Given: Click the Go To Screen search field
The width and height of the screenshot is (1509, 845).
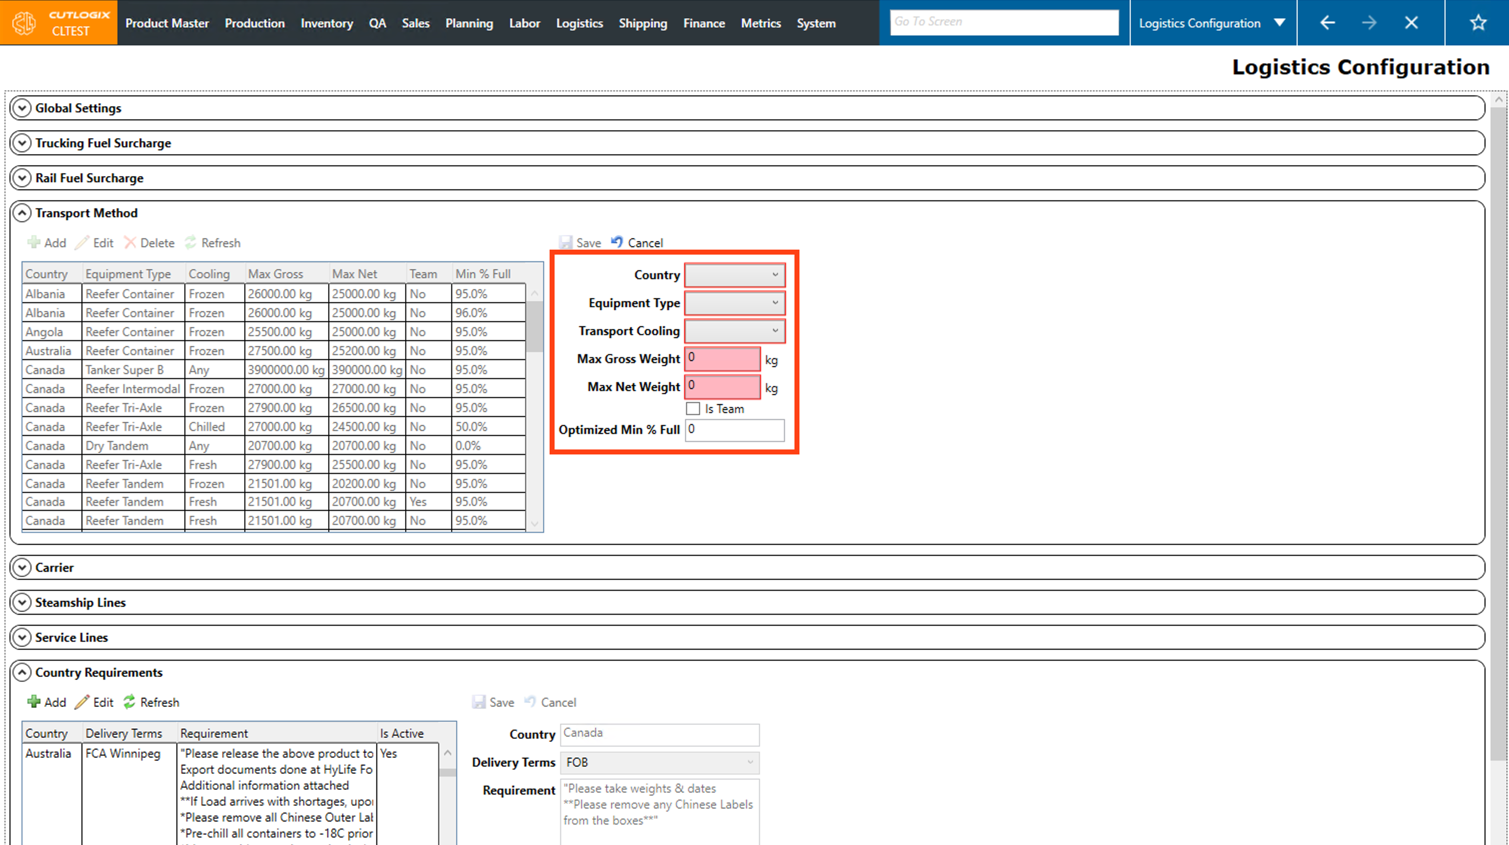Looking at the screenshot, I should click(1003, 22).
